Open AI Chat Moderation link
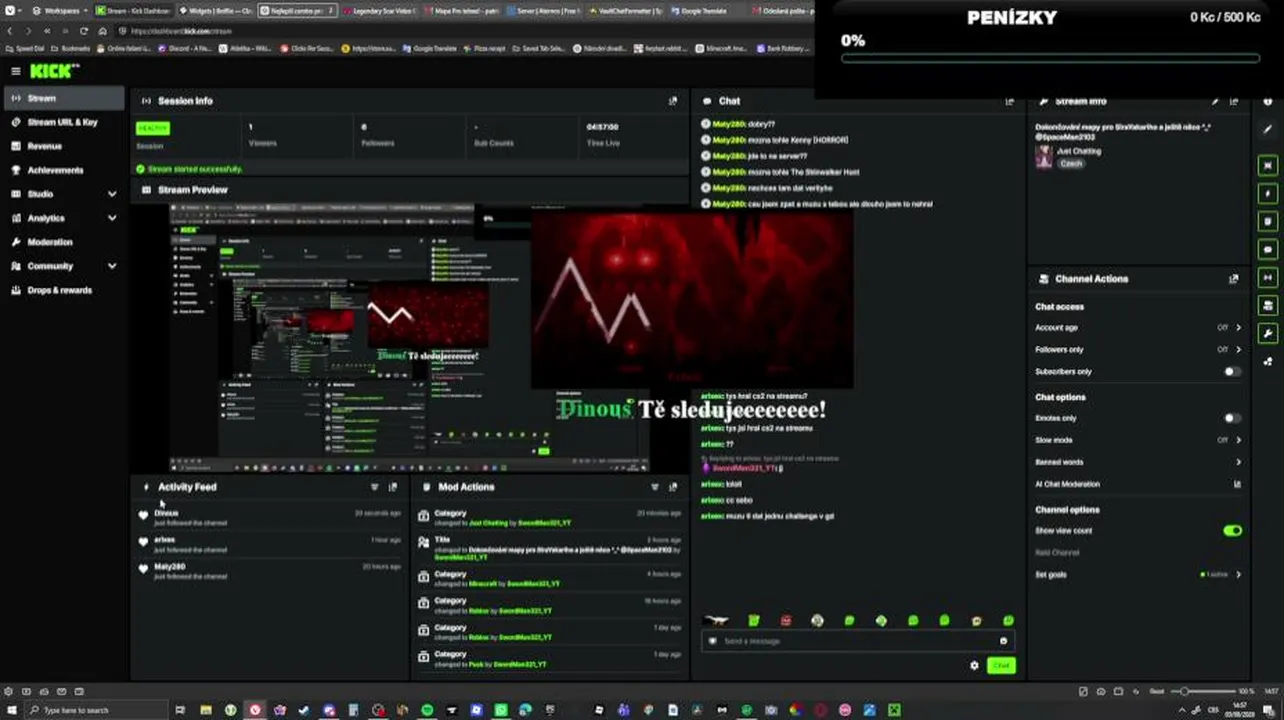This screenshot has height=720, width=1284. (x=1138, y=484)
